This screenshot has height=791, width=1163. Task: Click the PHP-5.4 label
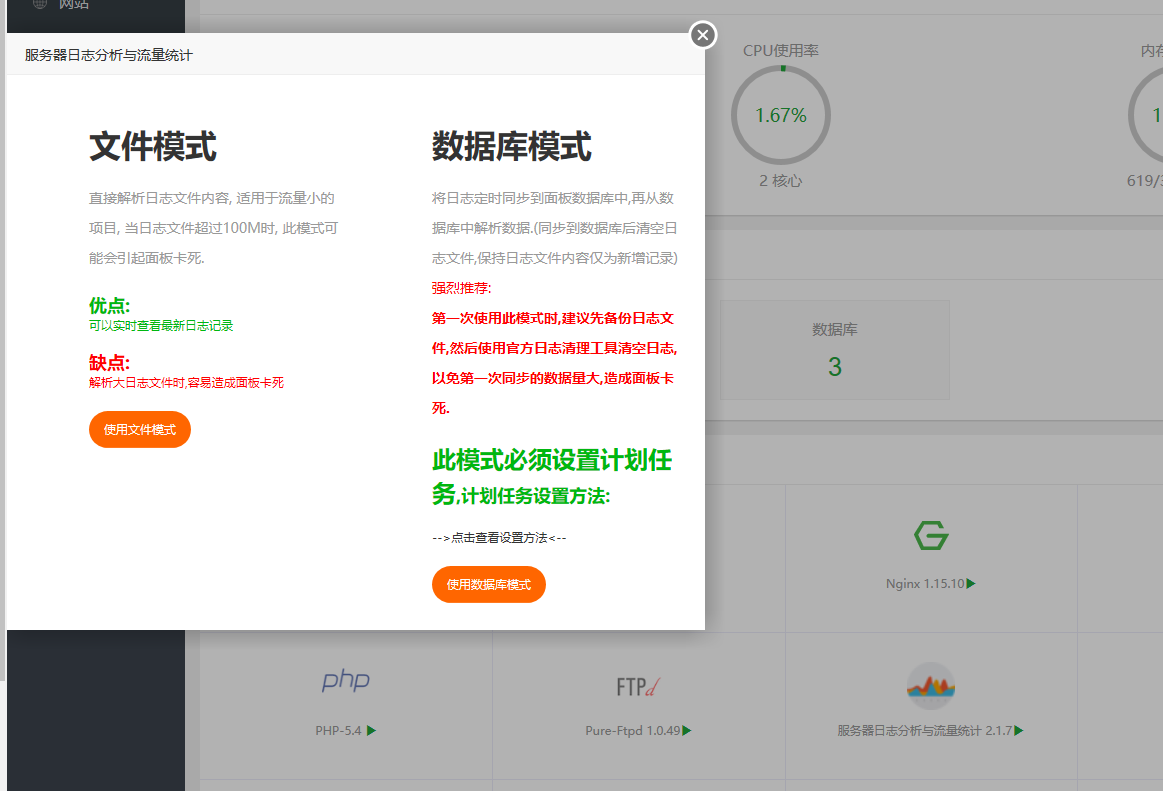338,731
